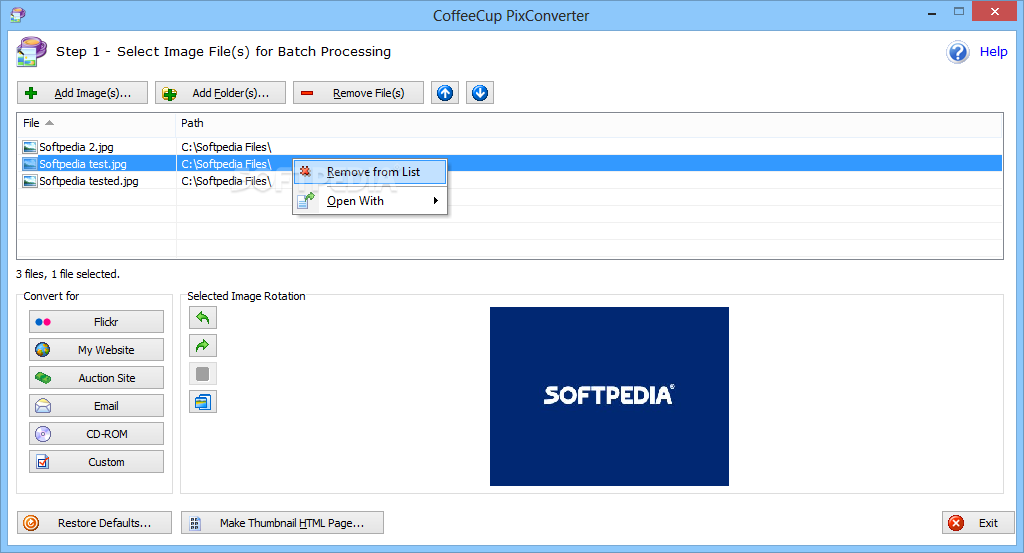
Task: Click the CoffeeCup PixConverter title bar icon
Action: 18,14
